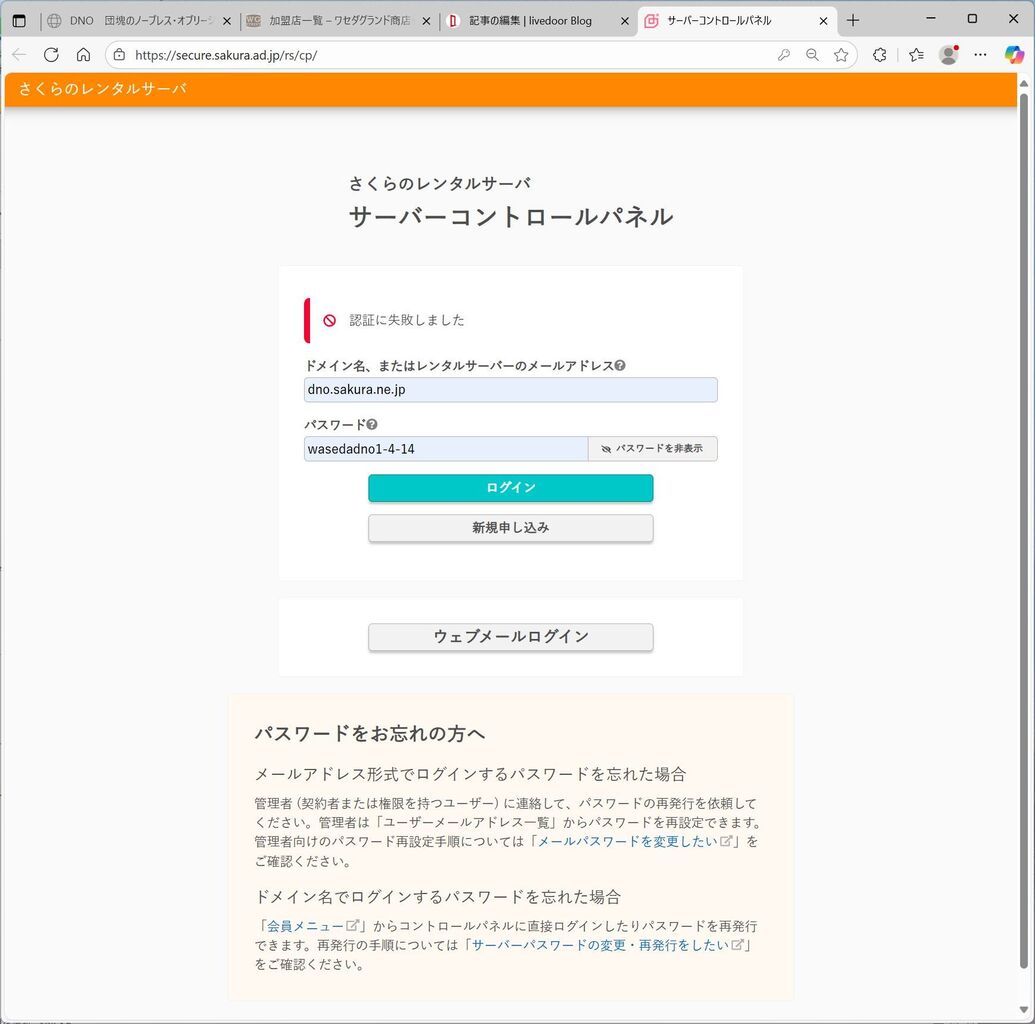This screenshot has height=1024, width=1035.
Task: Close the 加盟店一覧 tab
Action: point(426,21)
